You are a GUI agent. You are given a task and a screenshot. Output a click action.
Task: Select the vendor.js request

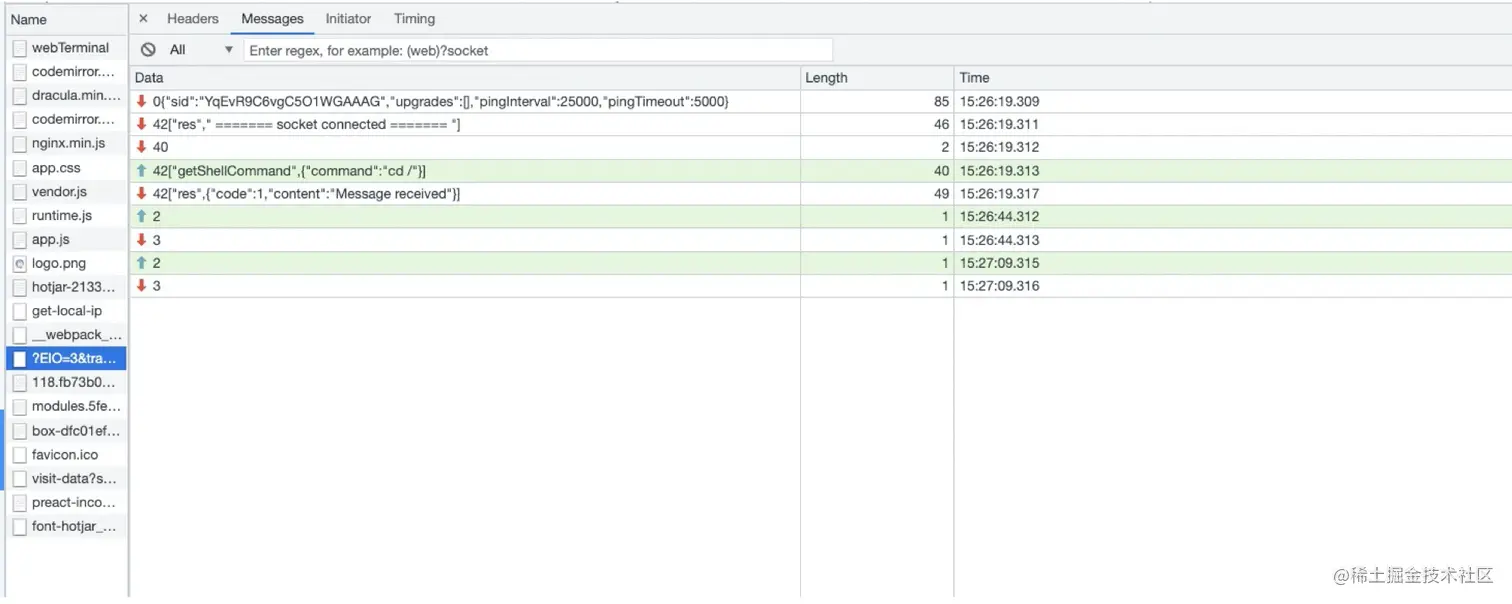click(67, 192)
